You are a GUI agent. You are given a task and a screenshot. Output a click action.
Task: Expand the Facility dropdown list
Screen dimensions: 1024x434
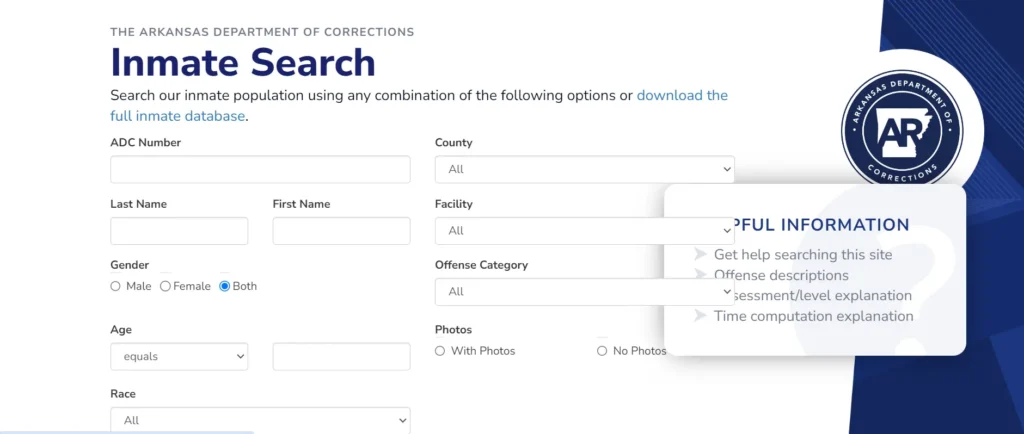(584, 231)
